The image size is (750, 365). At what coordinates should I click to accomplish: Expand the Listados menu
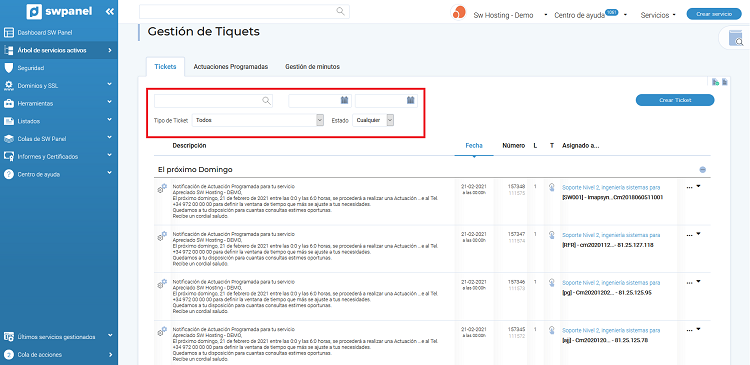coord(29,121)
